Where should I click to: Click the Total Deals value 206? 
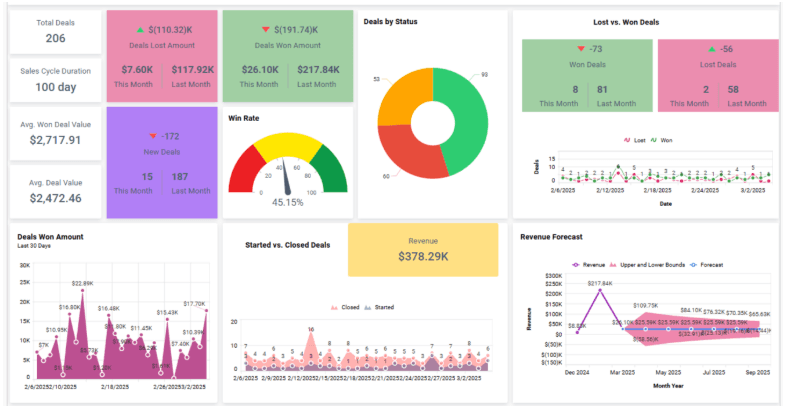pyautogui.click(x=55, y=38)
